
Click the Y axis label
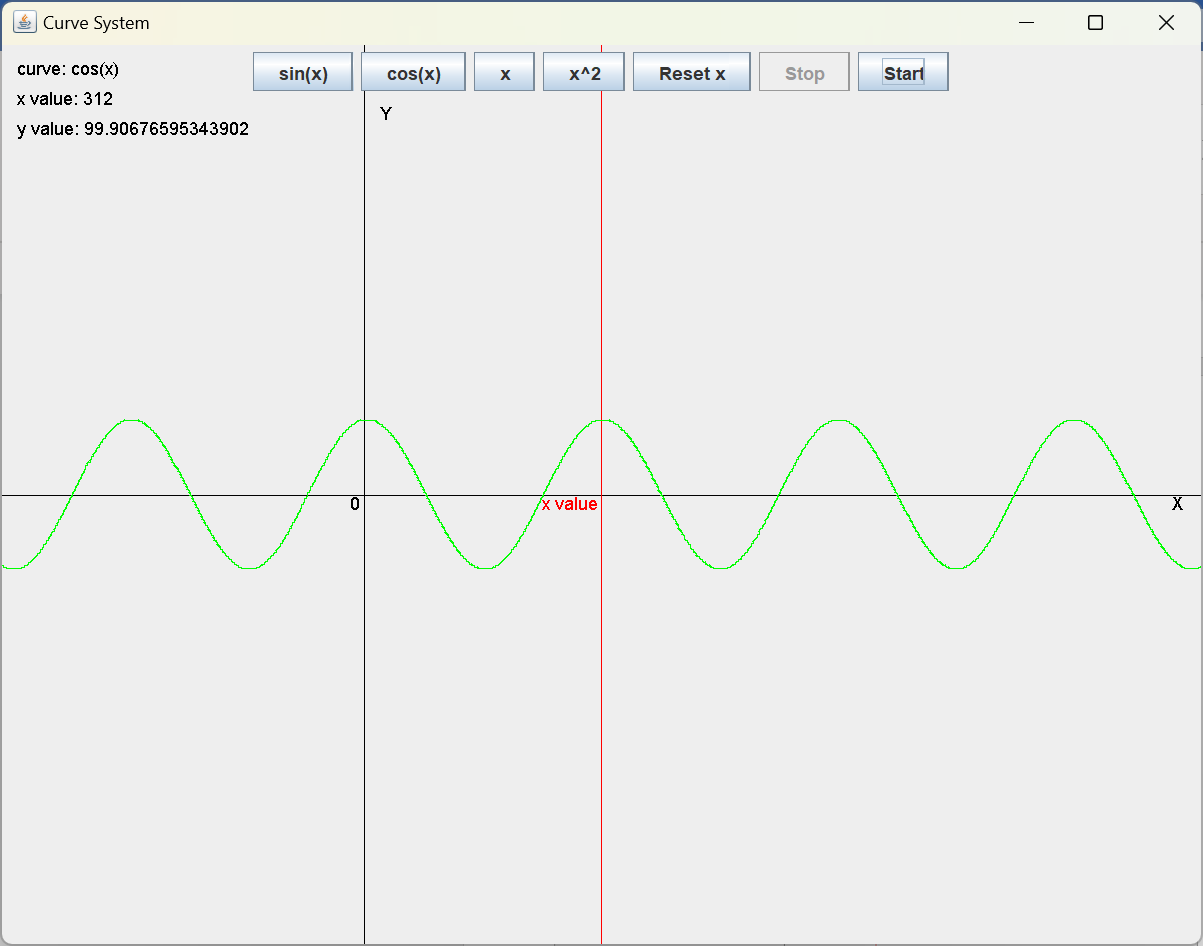point(386,114)
